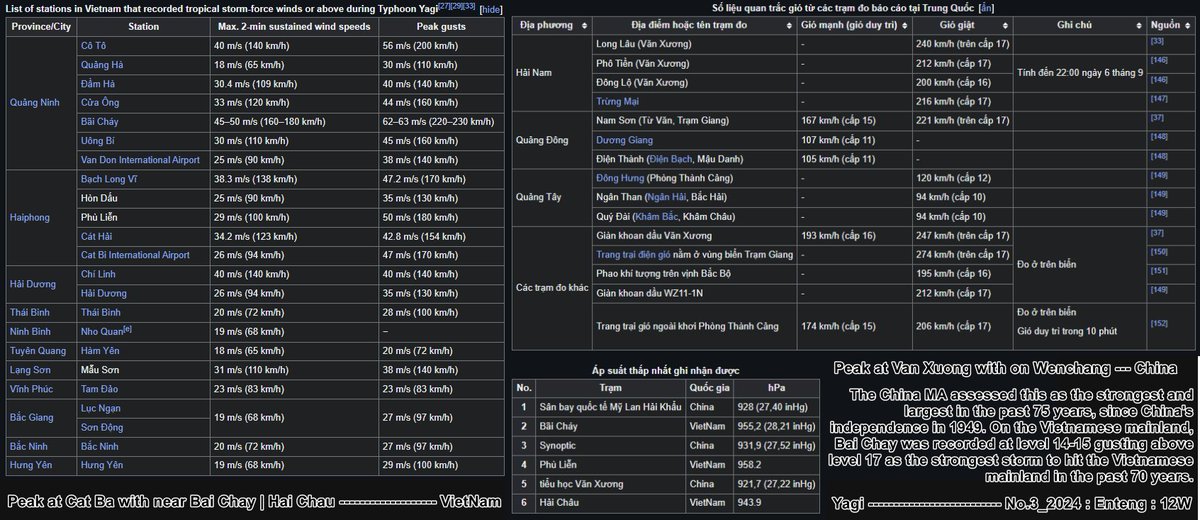Open reference [29] in the table caption

(x=456, y=6)
